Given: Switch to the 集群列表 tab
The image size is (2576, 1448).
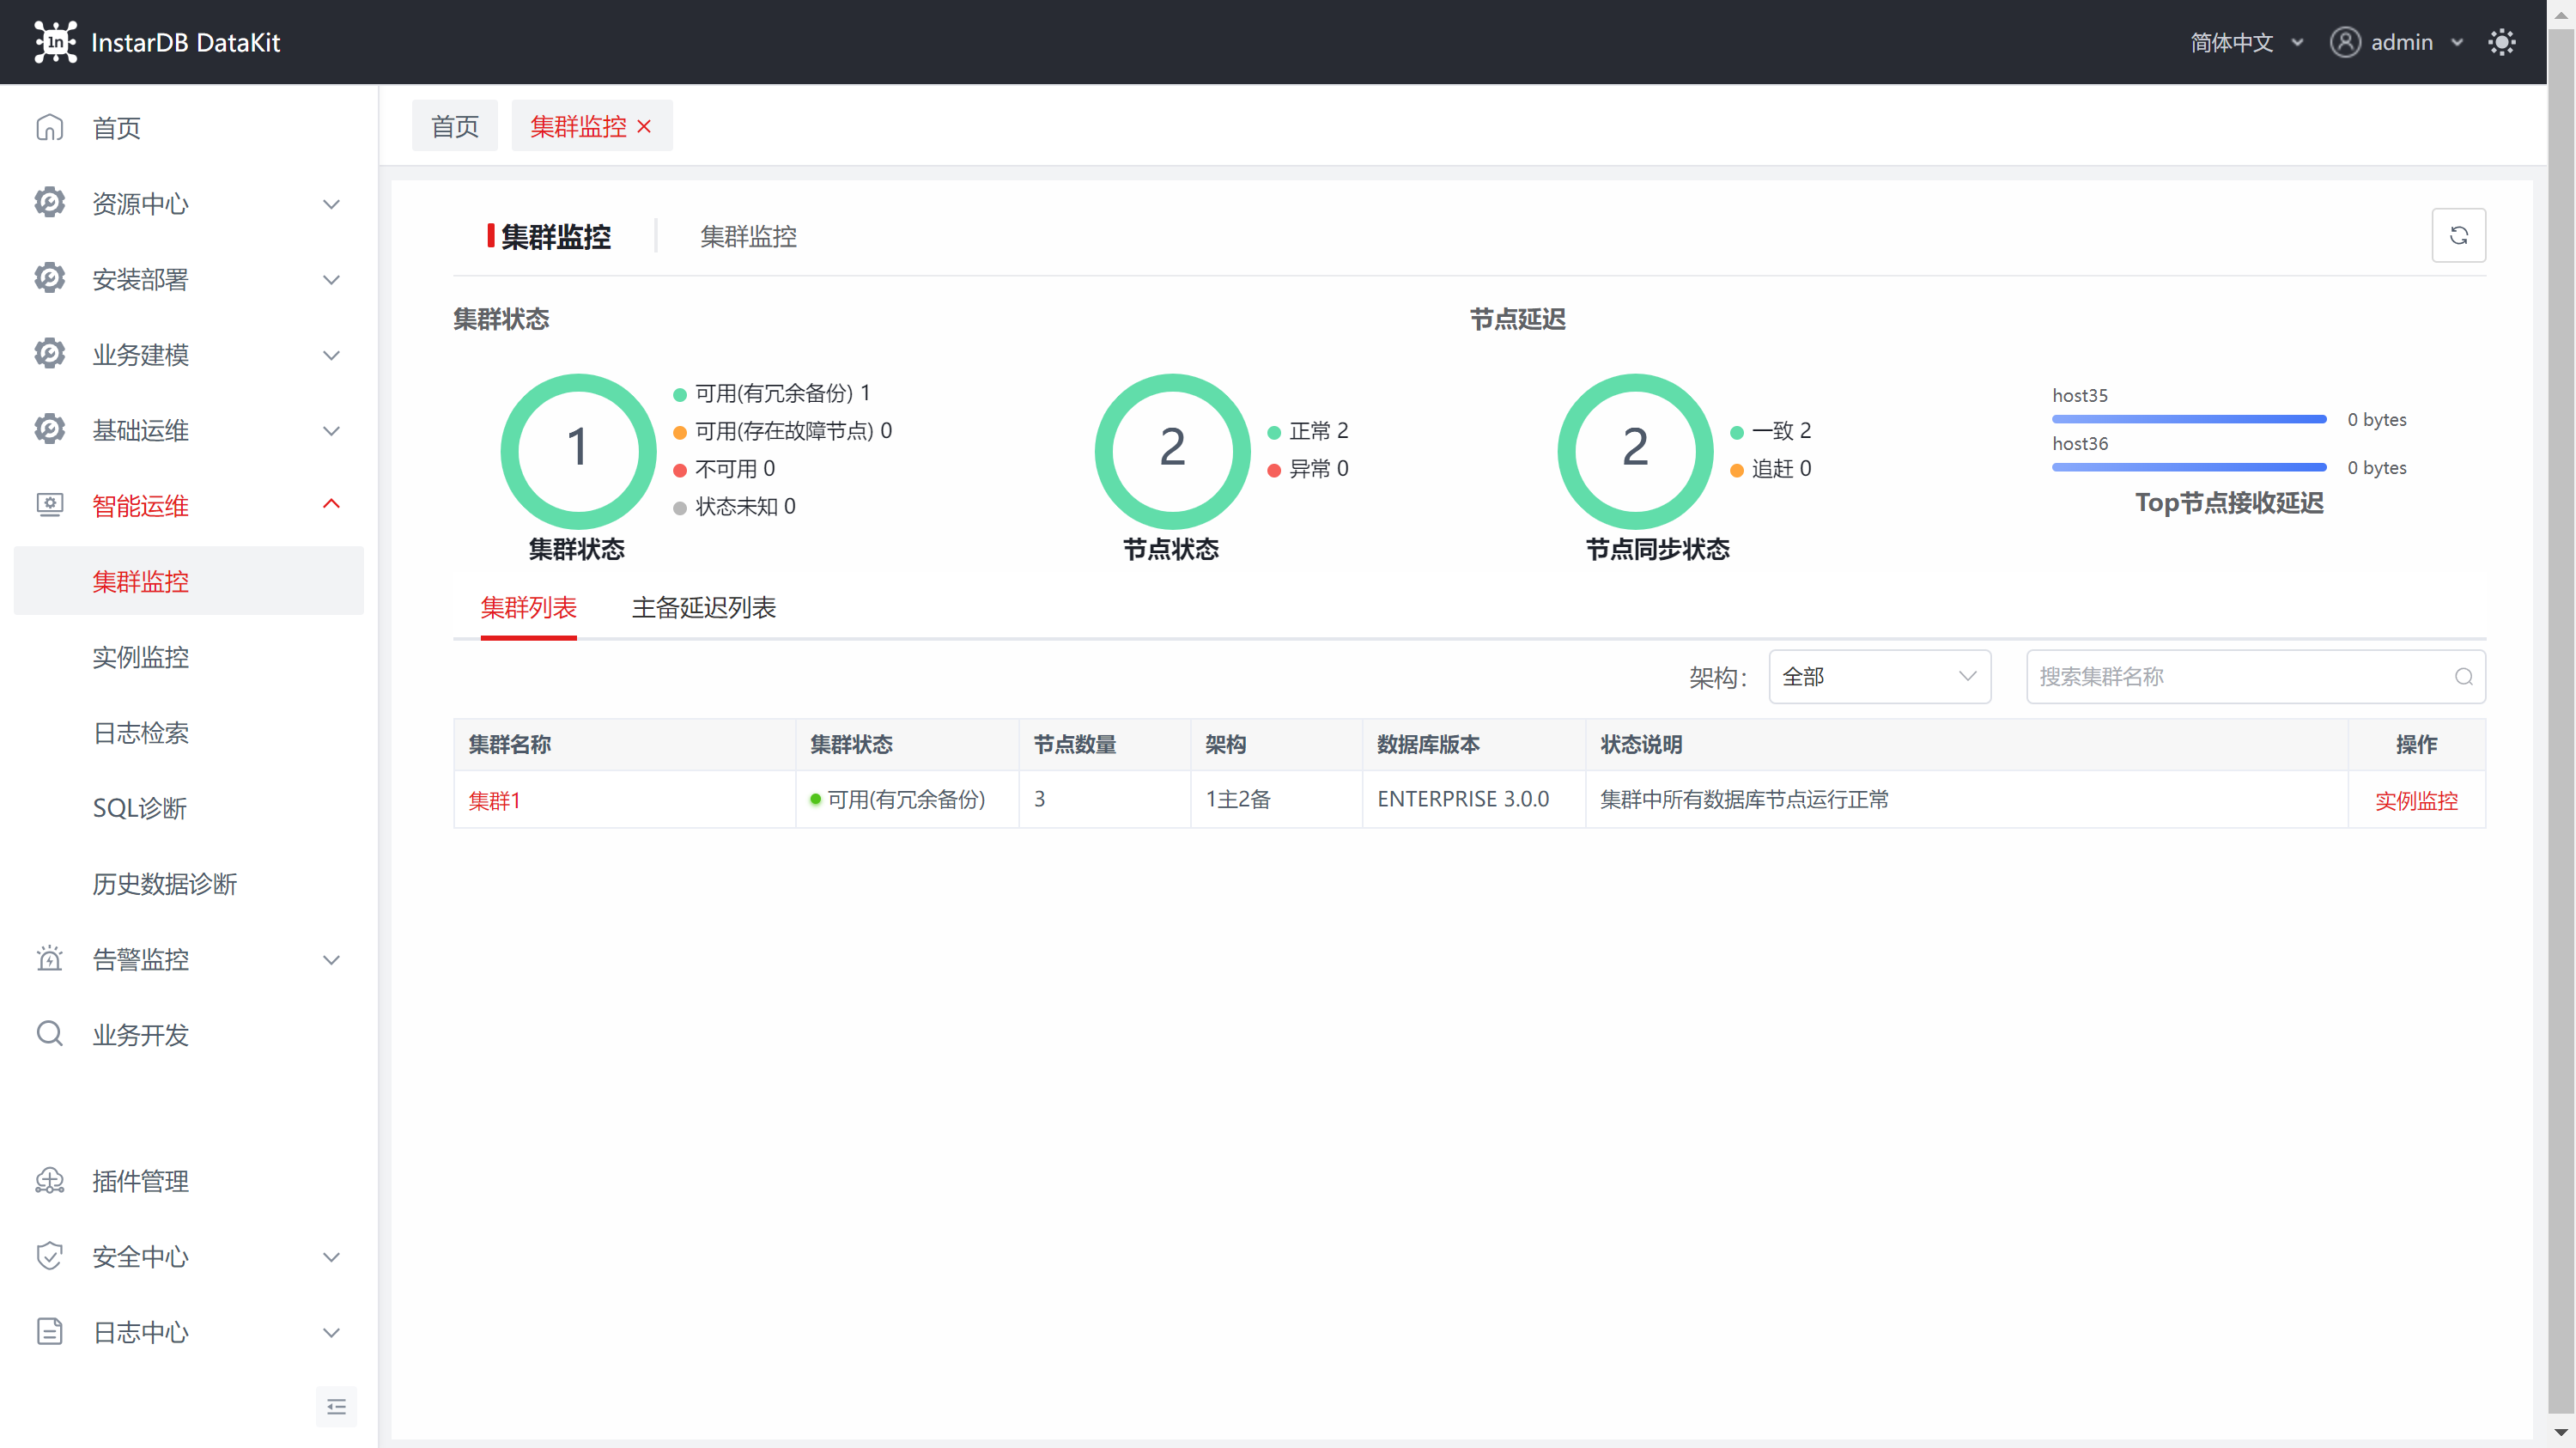Looking at the screenshot, I should pos(528,607).
